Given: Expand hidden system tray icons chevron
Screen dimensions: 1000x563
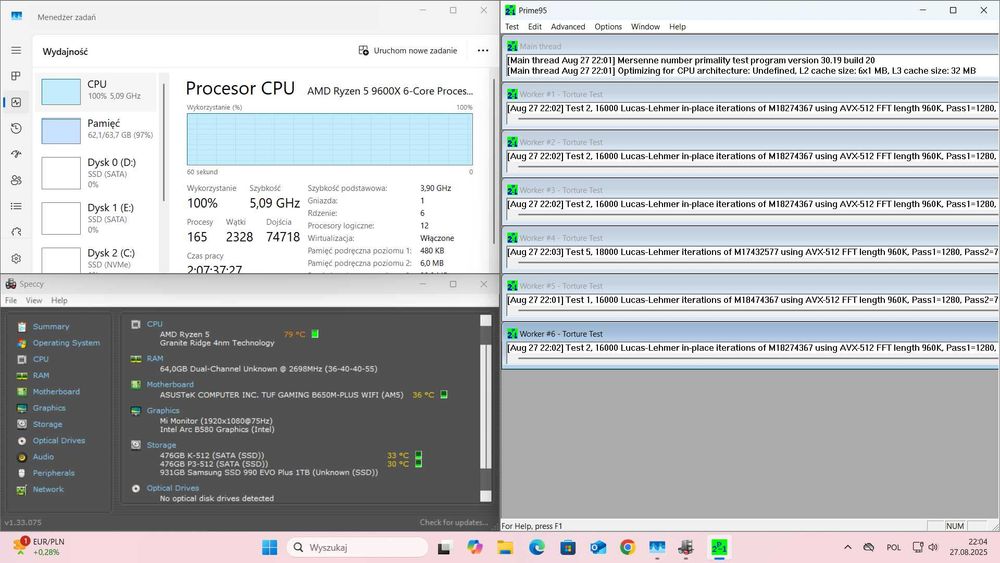Looking at the screenshot, I should [848, 547].
